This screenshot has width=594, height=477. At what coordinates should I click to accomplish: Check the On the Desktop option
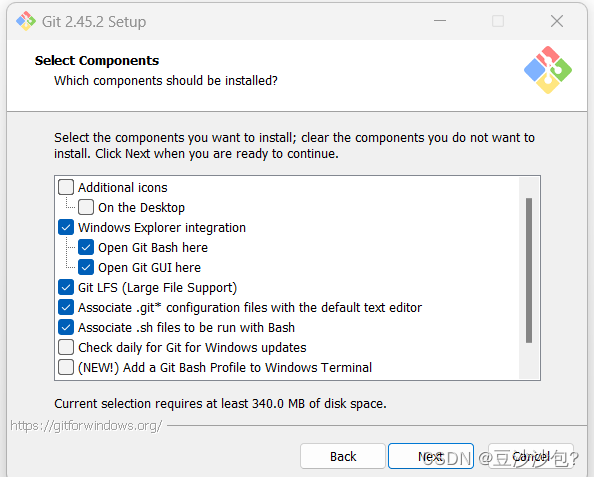86,207
